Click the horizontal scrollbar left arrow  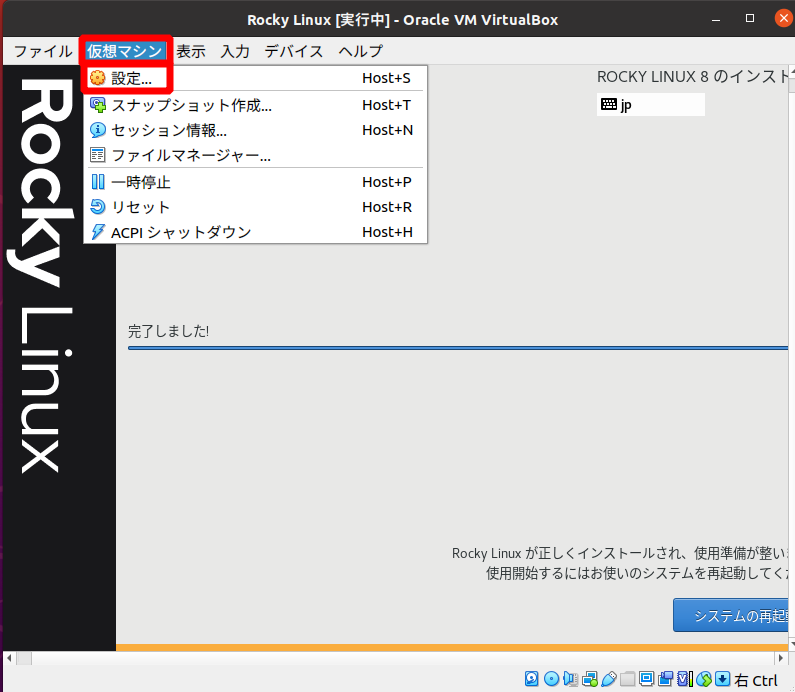(9, 658)
